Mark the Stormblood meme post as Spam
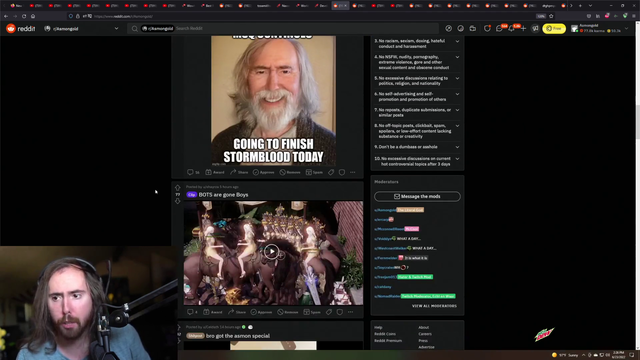The width and height of the screenshot is (640, 360). (314, 172)
